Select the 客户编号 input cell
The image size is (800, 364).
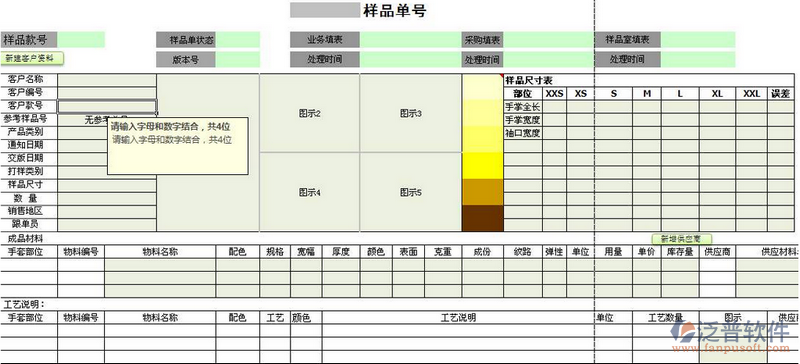pos(107,93)
